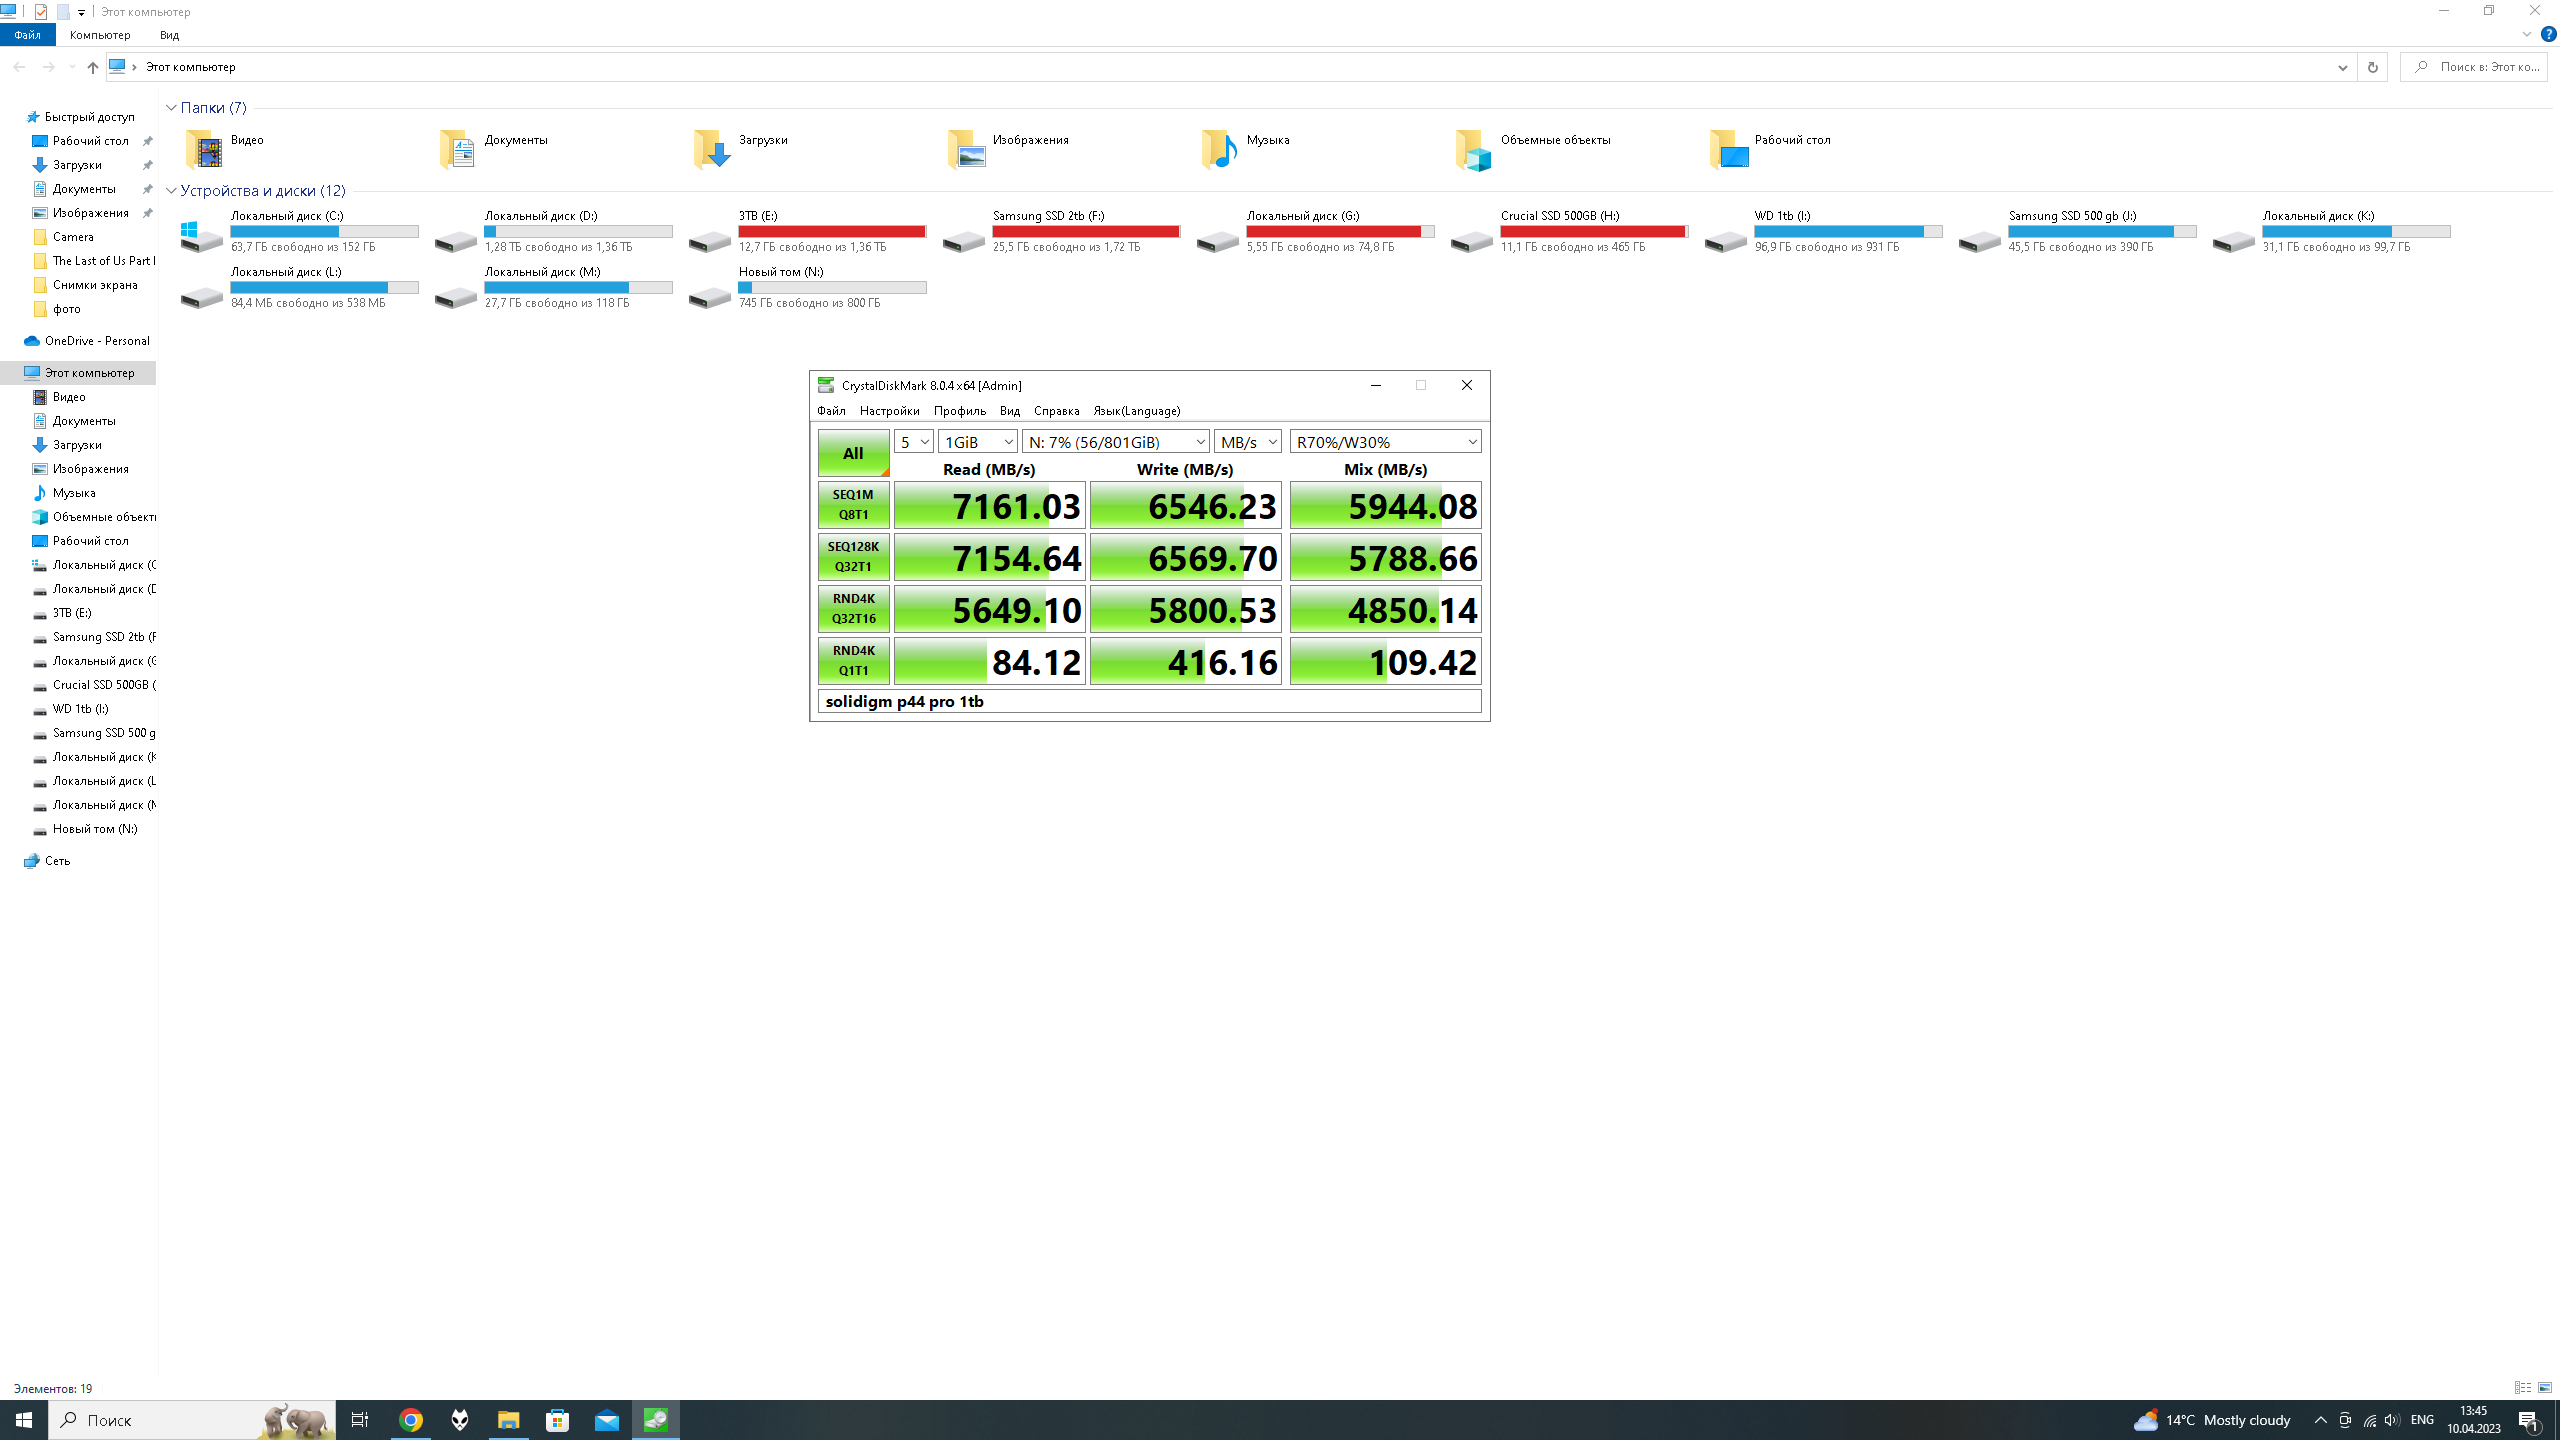Open the 1GiB test size dropdown
This screenshot has height=1440, width=2560.
coord(977,442)
